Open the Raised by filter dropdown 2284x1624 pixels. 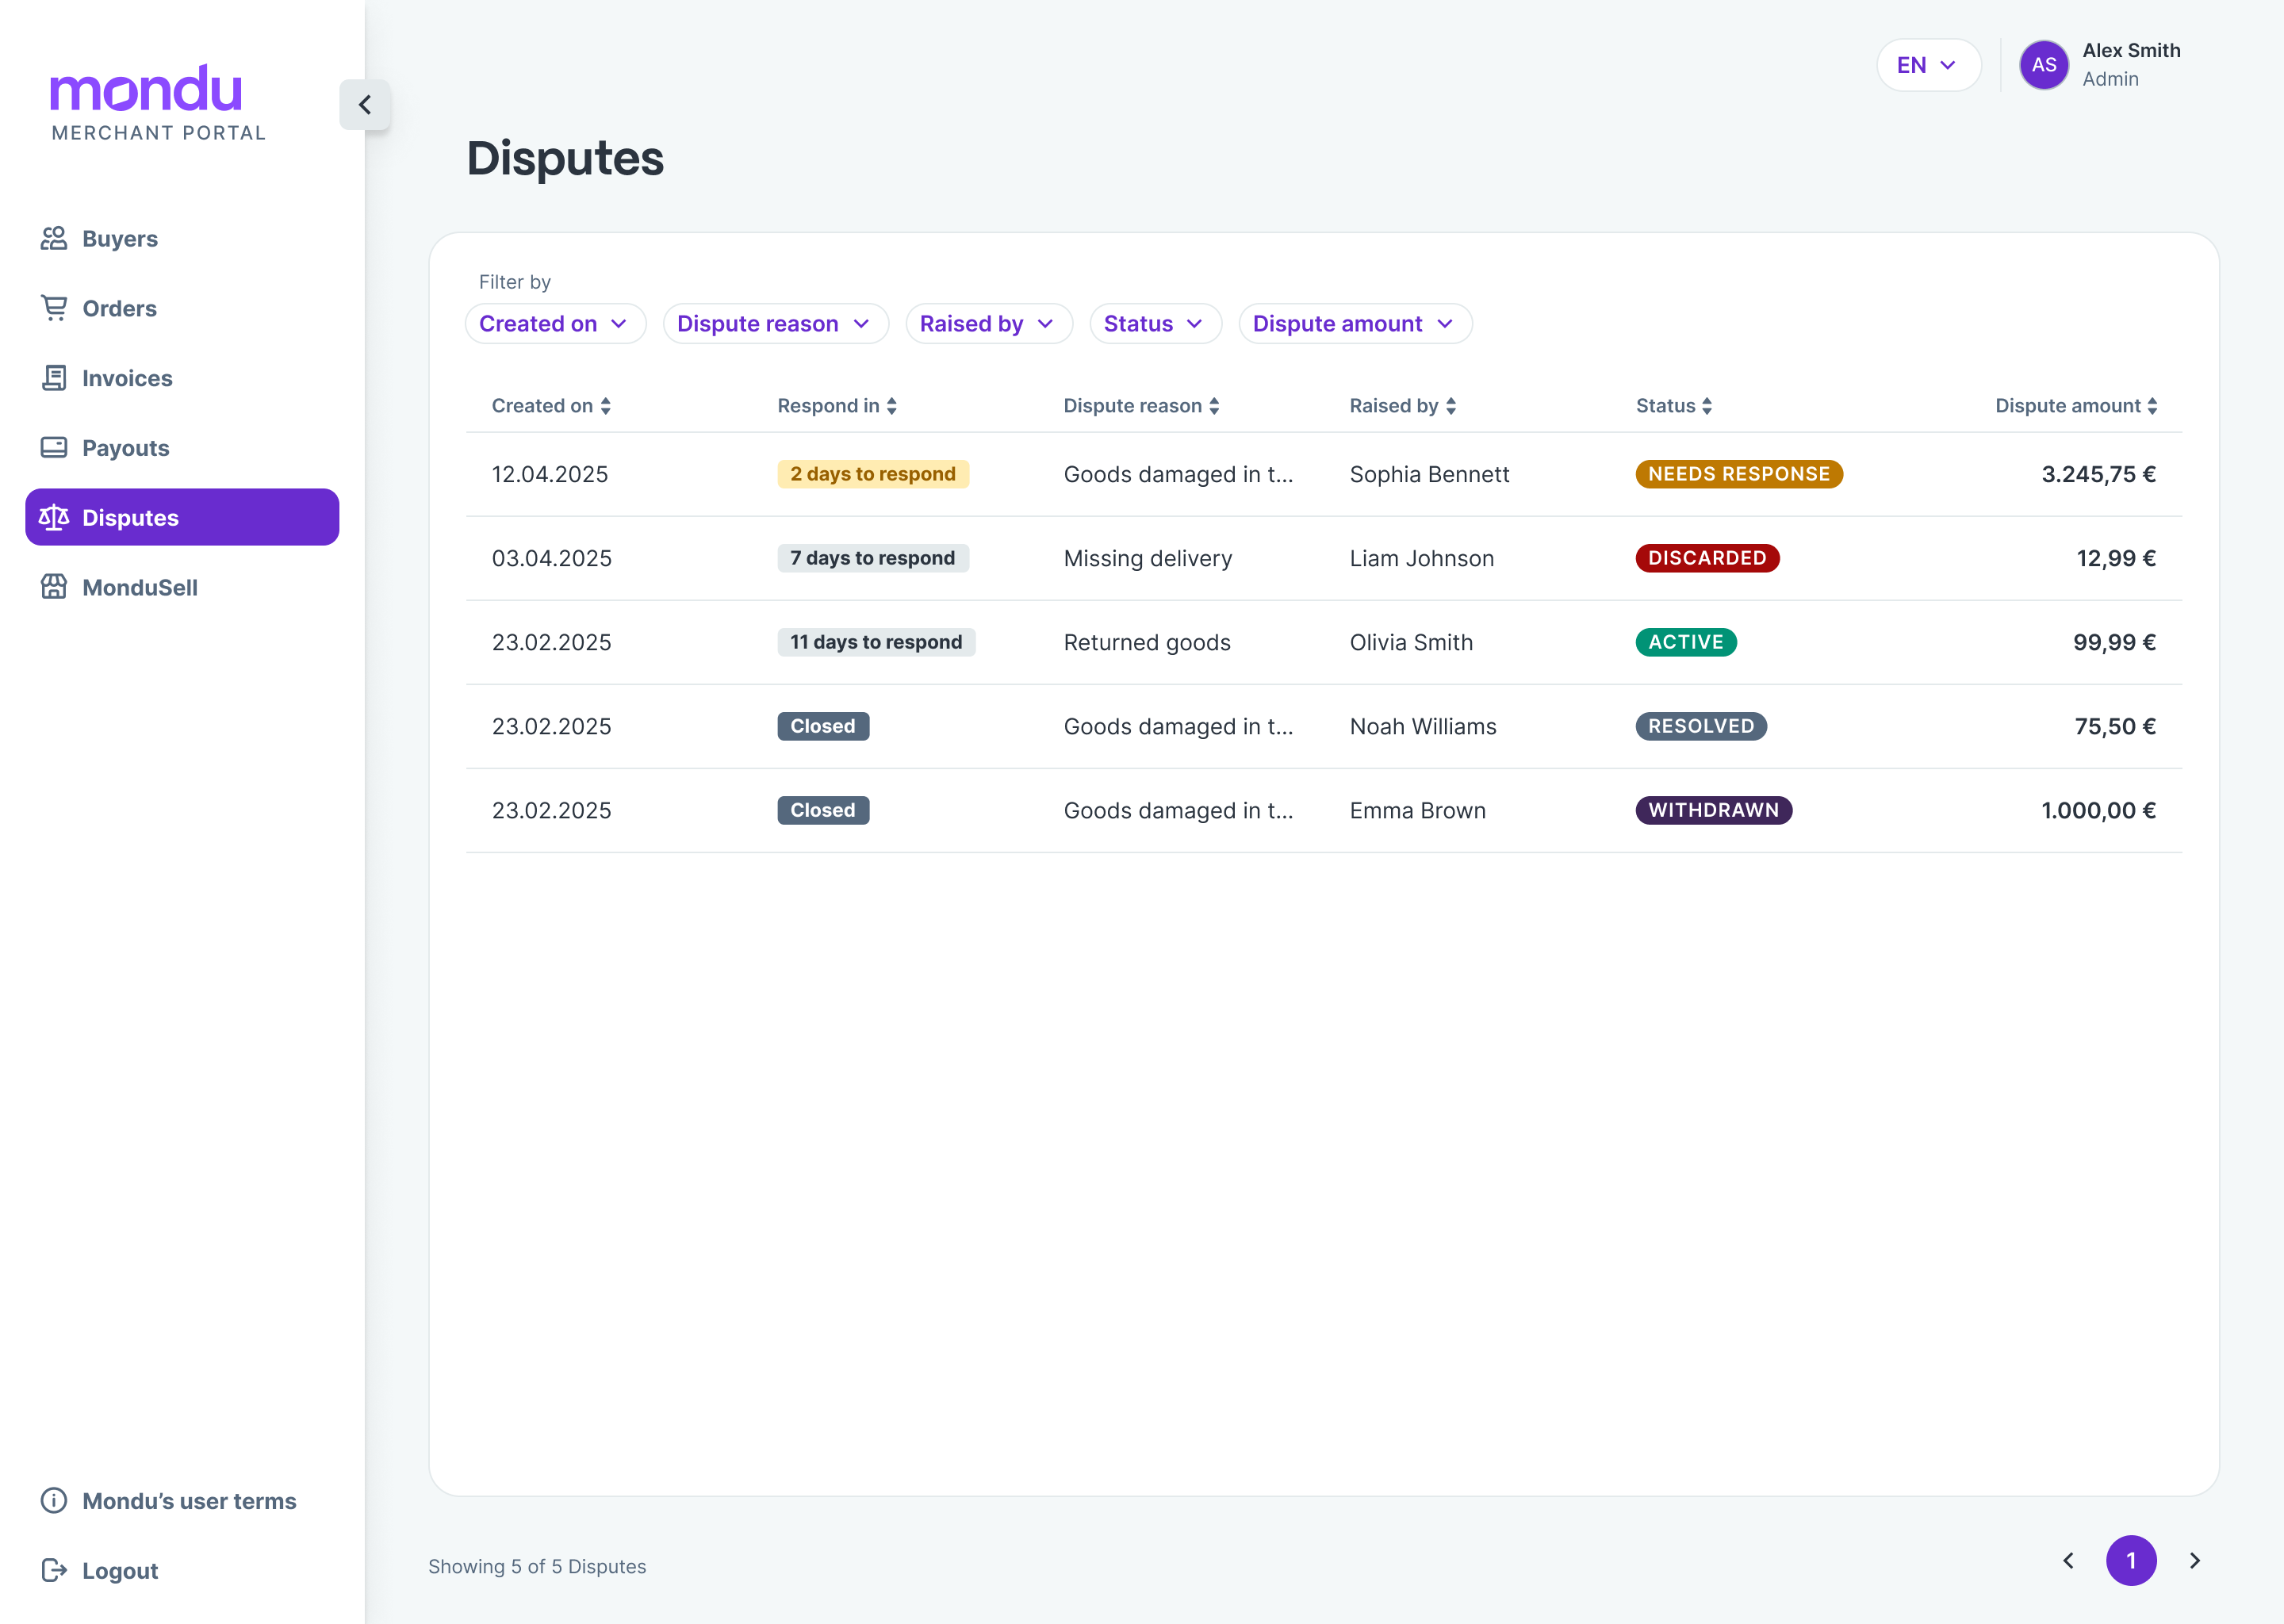click(x=988, y=324)
